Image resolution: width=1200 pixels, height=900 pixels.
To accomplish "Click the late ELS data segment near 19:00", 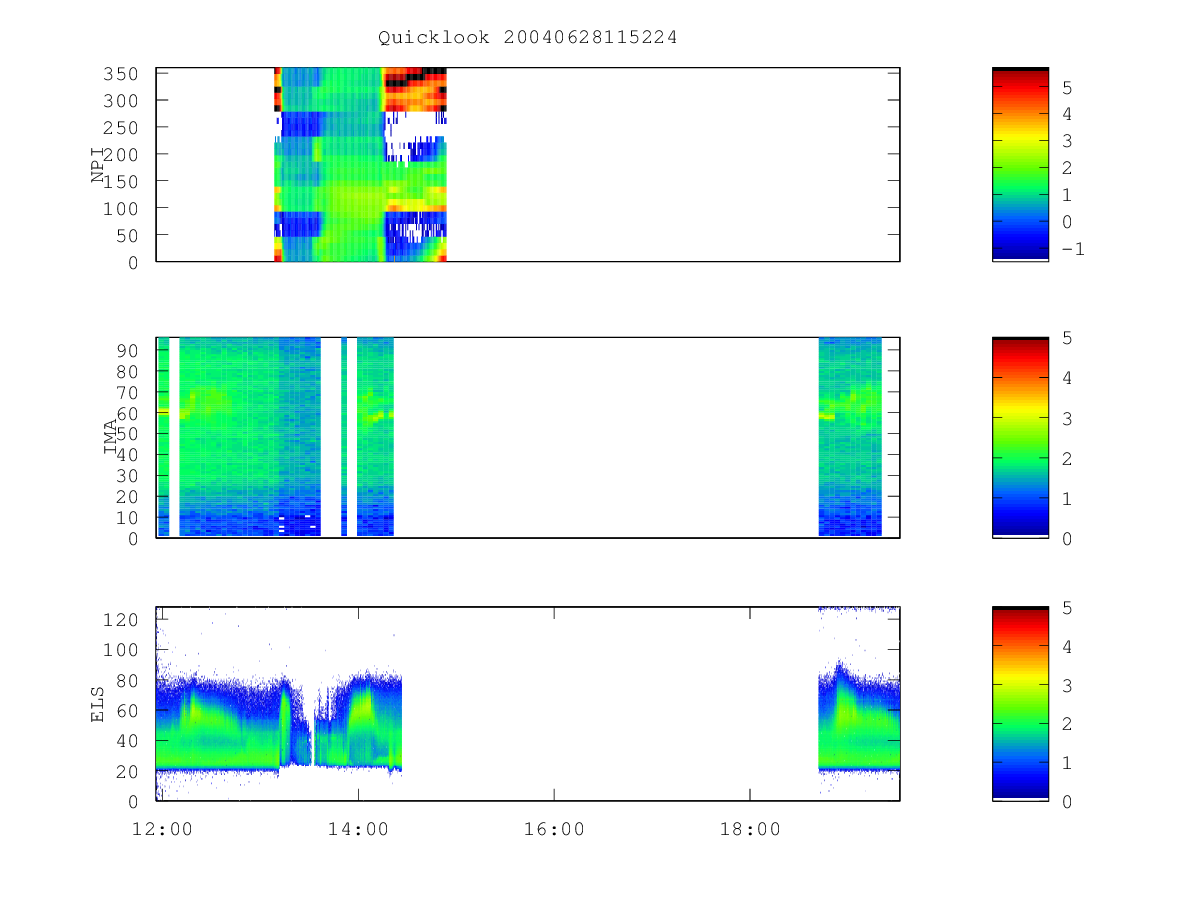I will pos(859,703).
